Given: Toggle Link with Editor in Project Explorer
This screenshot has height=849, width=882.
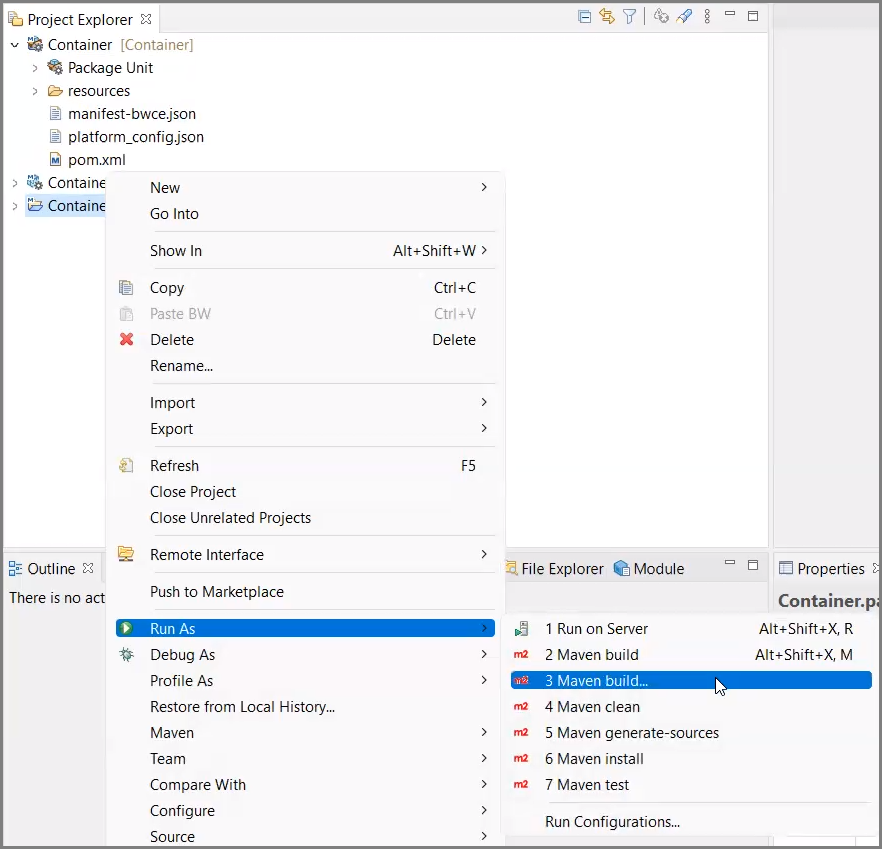Looking at the screenshot, I should pyautogui.click(x=607, y=16).
